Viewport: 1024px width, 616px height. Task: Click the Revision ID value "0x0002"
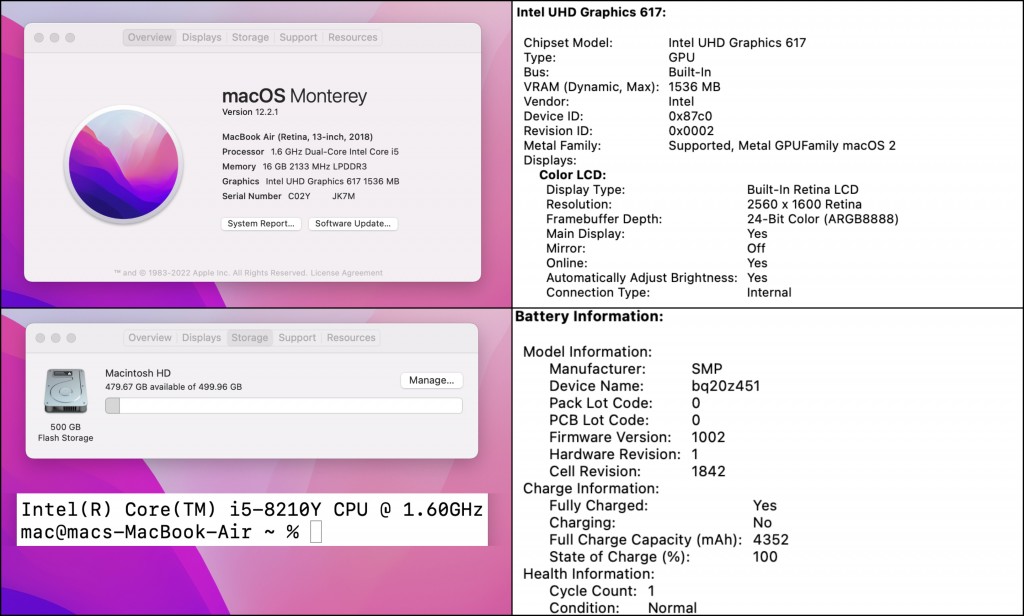click(691, 131)
